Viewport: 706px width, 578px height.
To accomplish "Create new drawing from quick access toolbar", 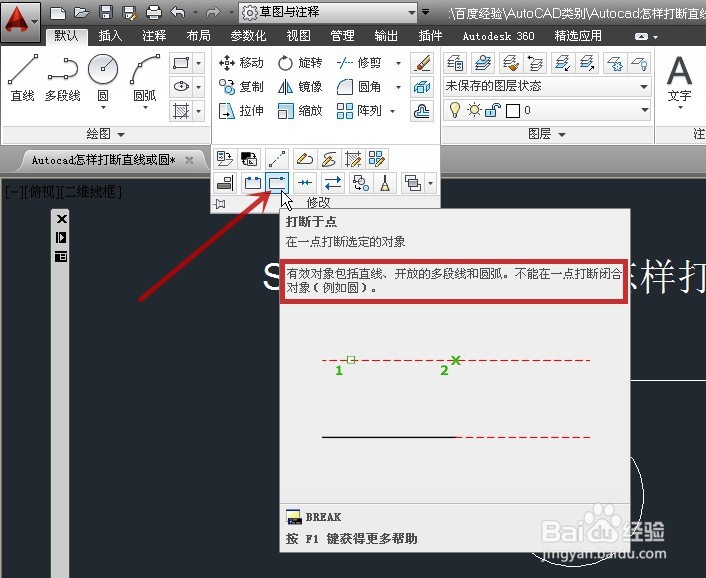I will click(58, 13).
